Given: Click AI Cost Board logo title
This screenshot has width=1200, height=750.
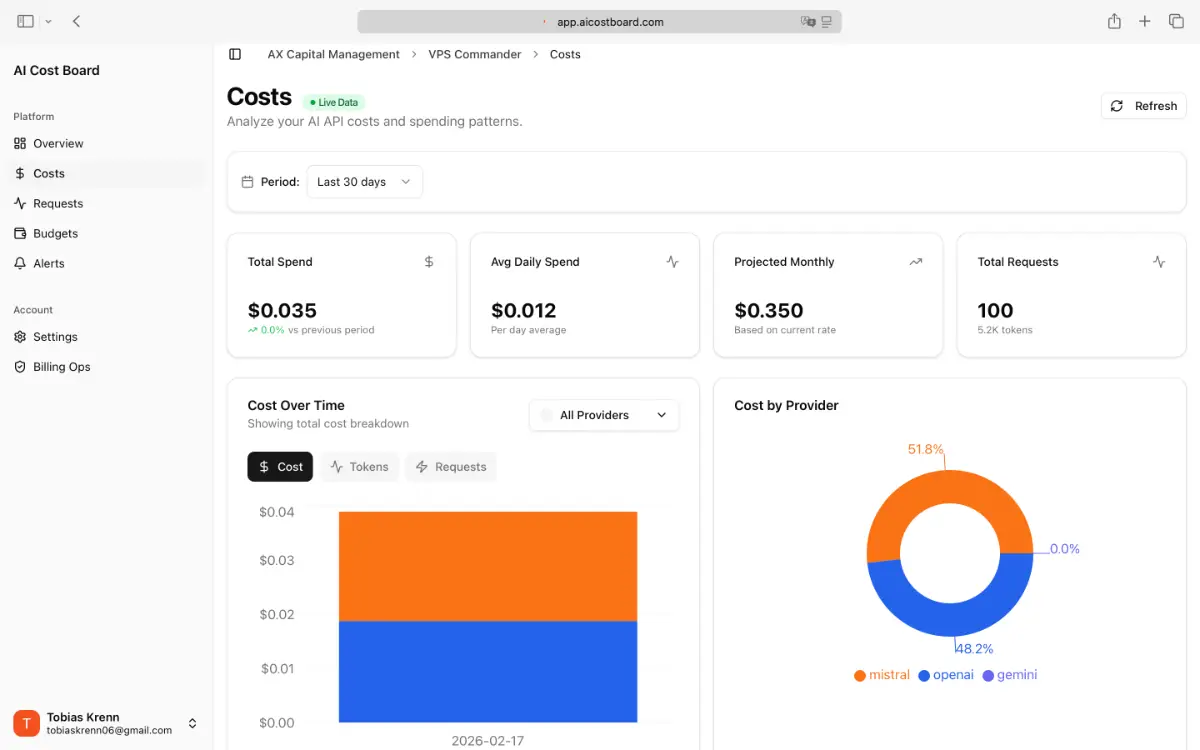Looking at the screenshot, I should [x=56, y=70].
